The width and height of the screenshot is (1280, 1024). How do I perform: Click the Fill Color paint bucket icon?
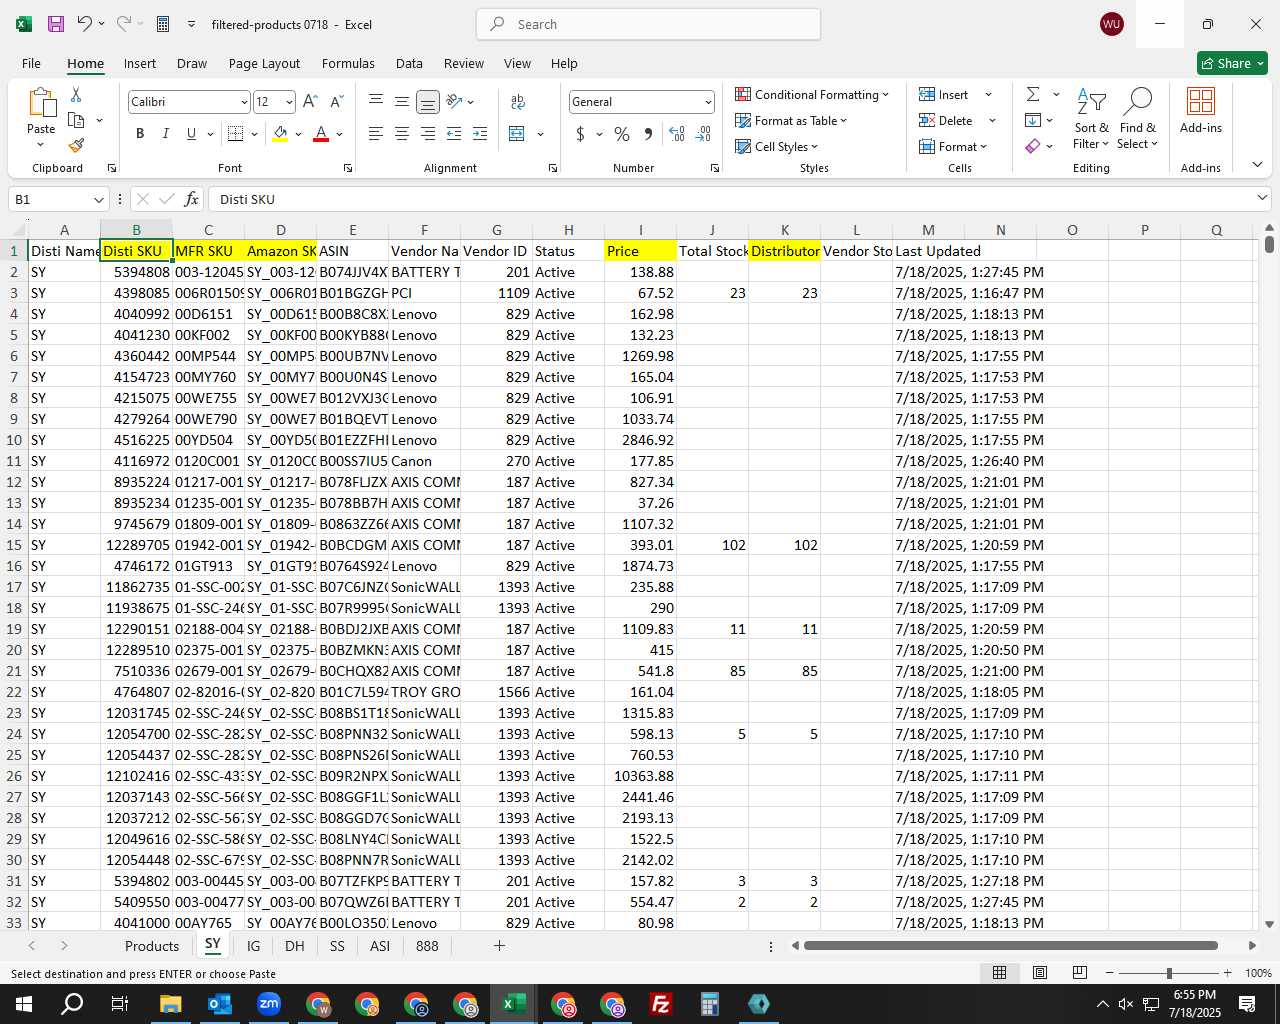coord(280,133)
